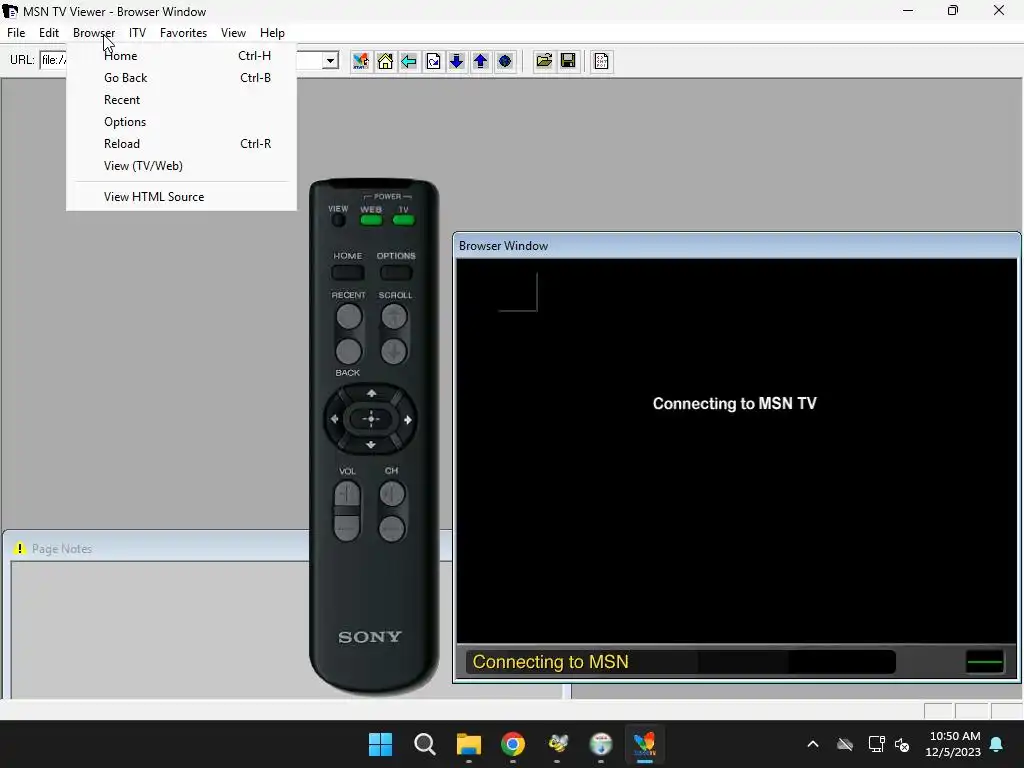
Task: Click the remote's left arrow on directional pad
Action: click(x=334, y=419)
